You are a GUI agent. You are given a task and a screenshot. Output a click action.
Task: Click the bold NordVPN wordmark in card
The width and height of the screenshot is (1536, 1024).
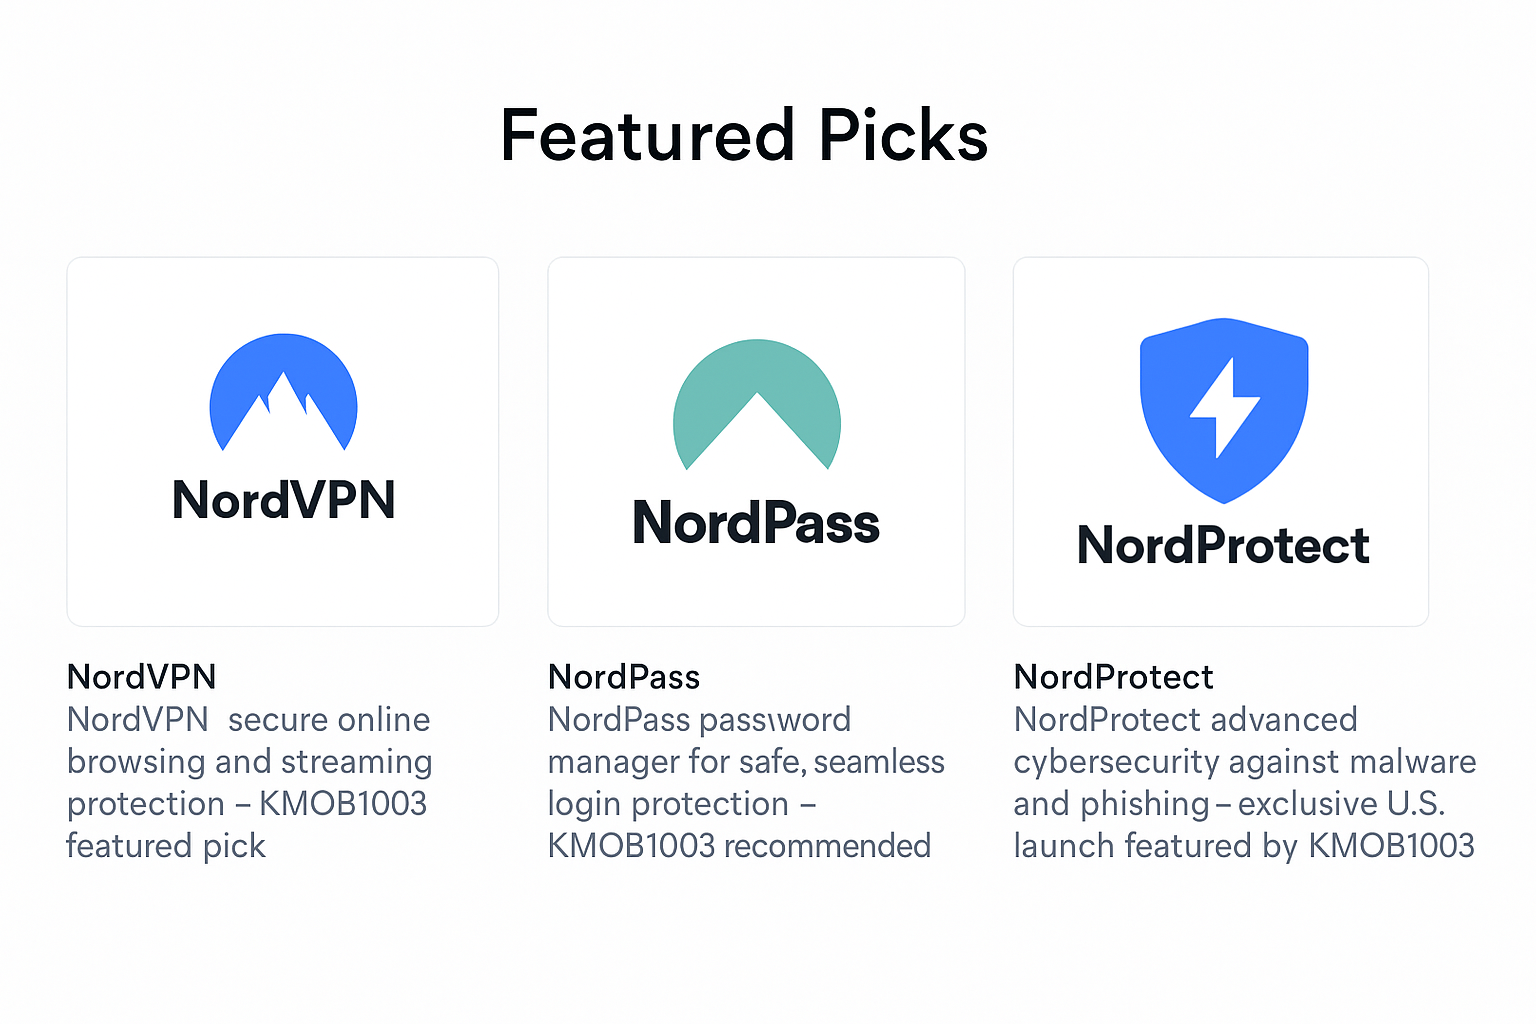284,500
